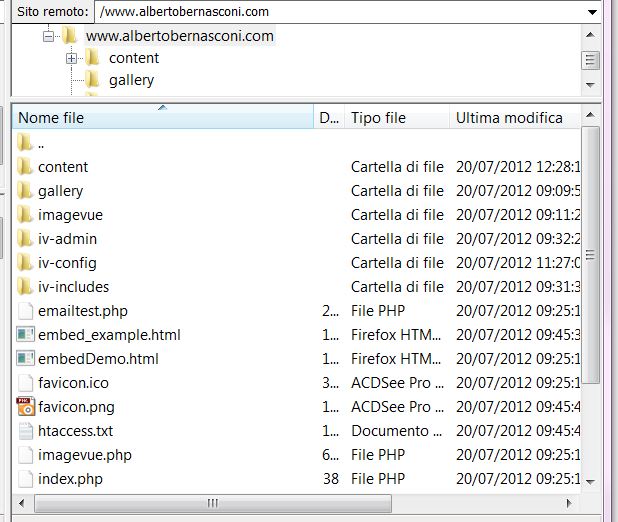Select content folder in remote tree
Viewport: 618px width, 522px height.
point(134,58)
